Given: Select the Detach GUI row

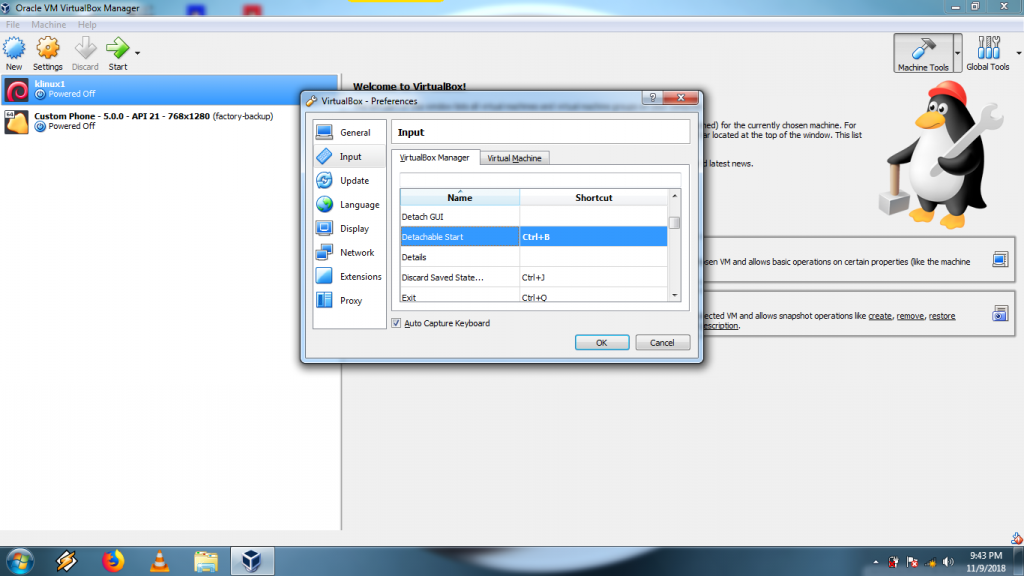Looking at the screenshot, I should pos(534,217).
